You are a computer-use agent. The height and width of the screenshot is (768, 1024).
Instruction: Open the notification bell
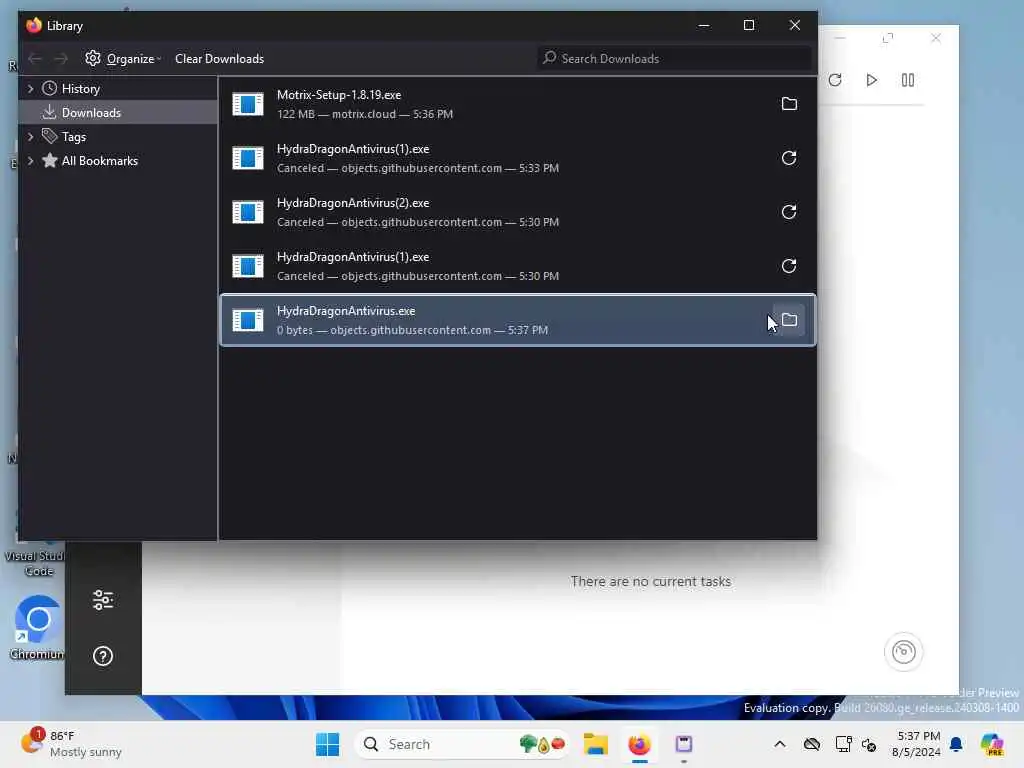[956, 744]
